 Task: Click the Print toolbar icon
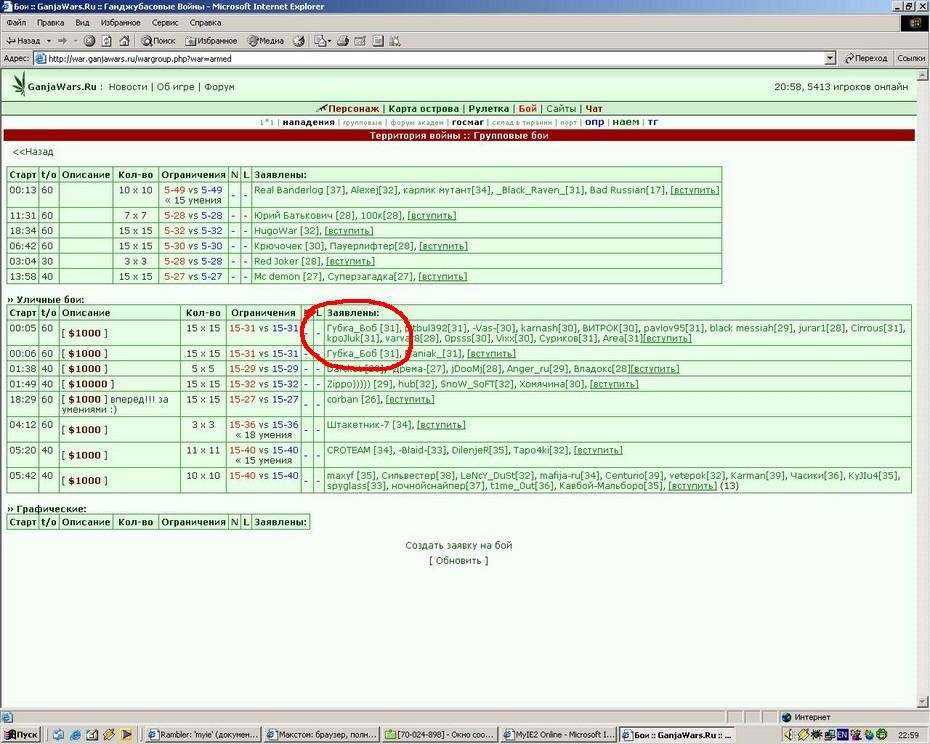point(342,41)
